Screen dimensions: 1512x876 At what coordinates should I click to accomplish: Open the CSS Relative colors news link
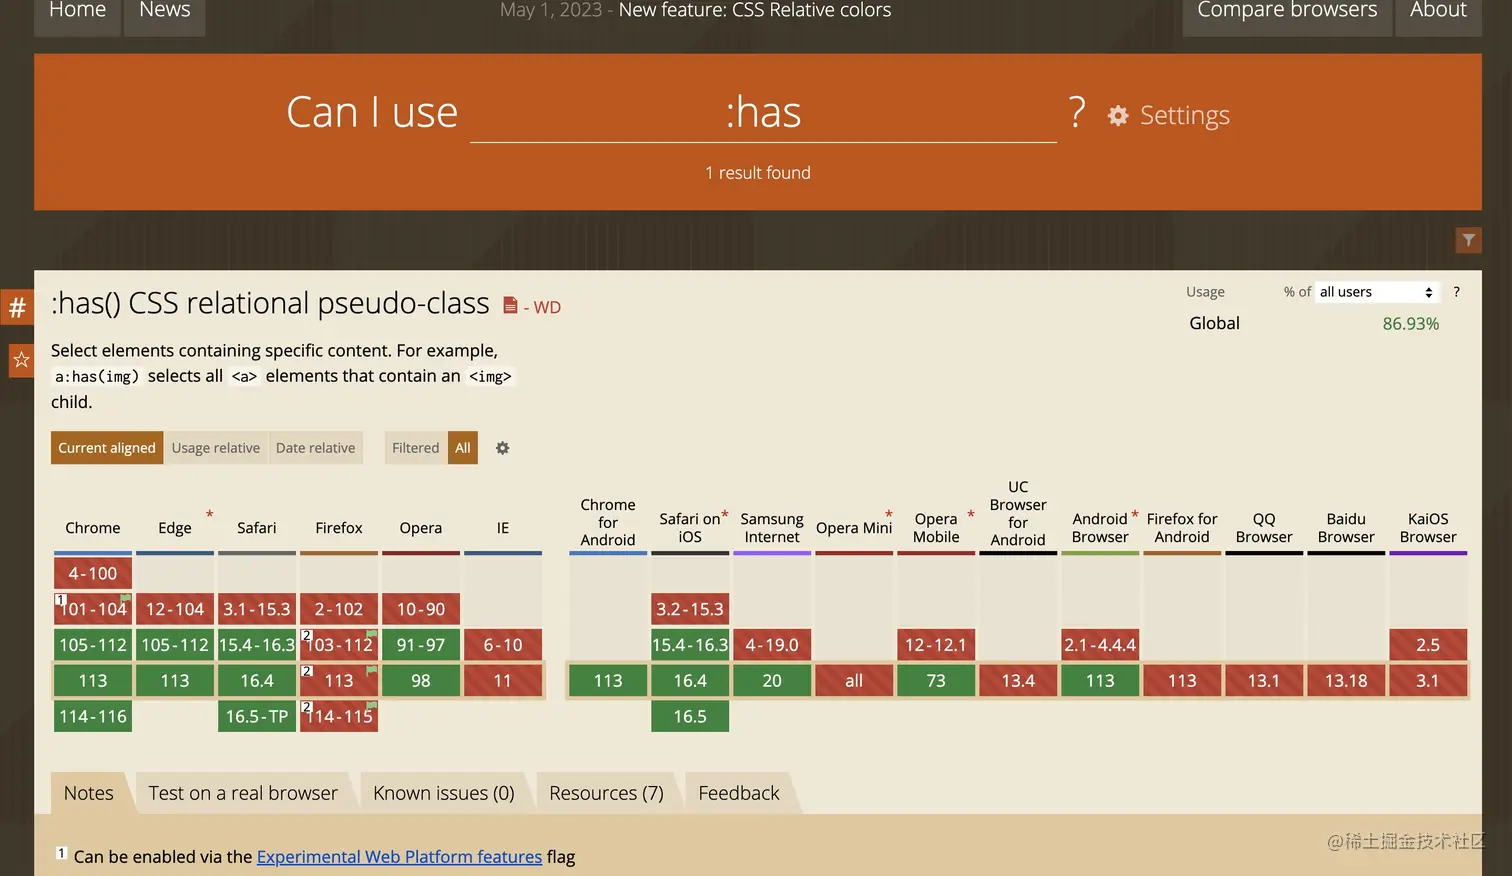755,10
